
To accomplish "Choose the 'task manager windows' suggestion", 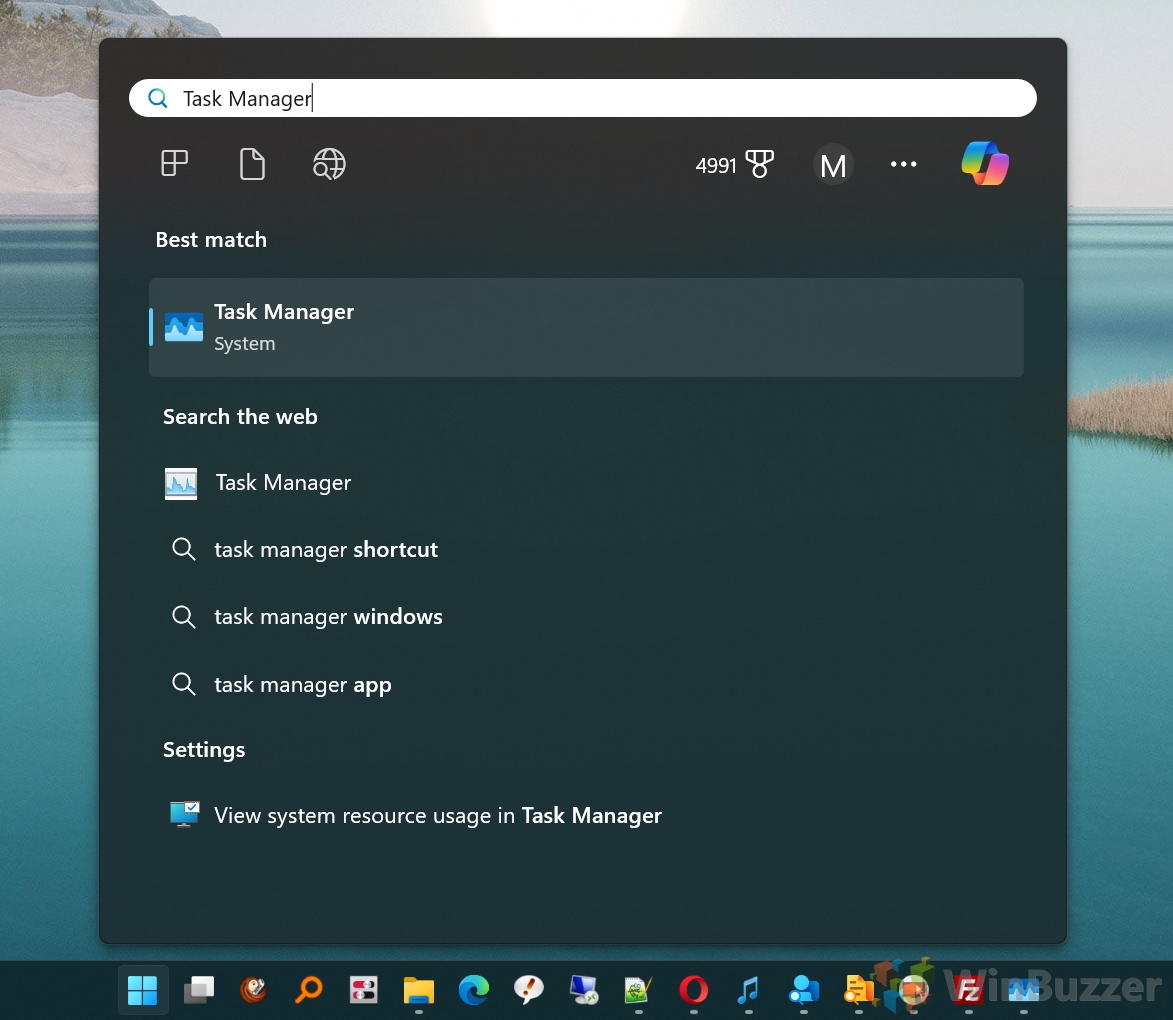I will (x=328, y=617).
